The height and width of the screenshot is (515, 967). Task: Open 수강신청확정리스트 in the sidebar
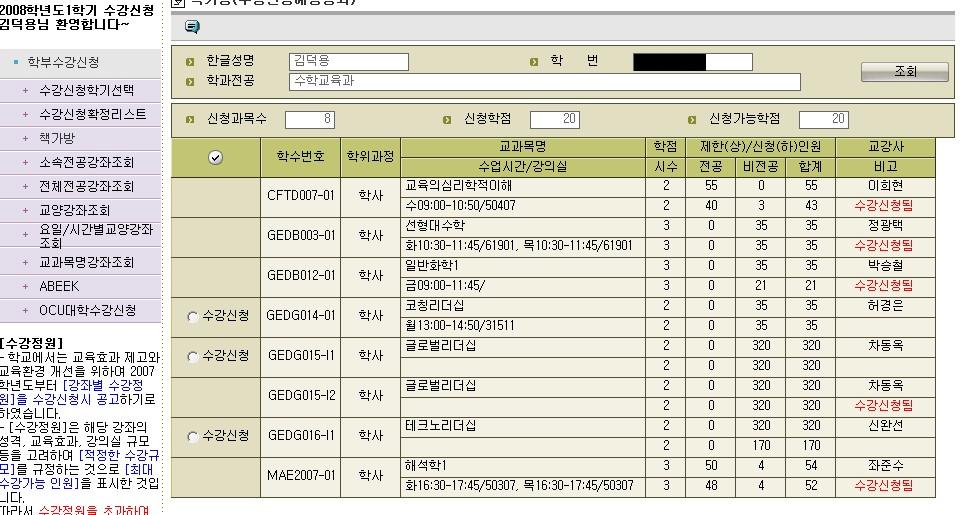93,114
